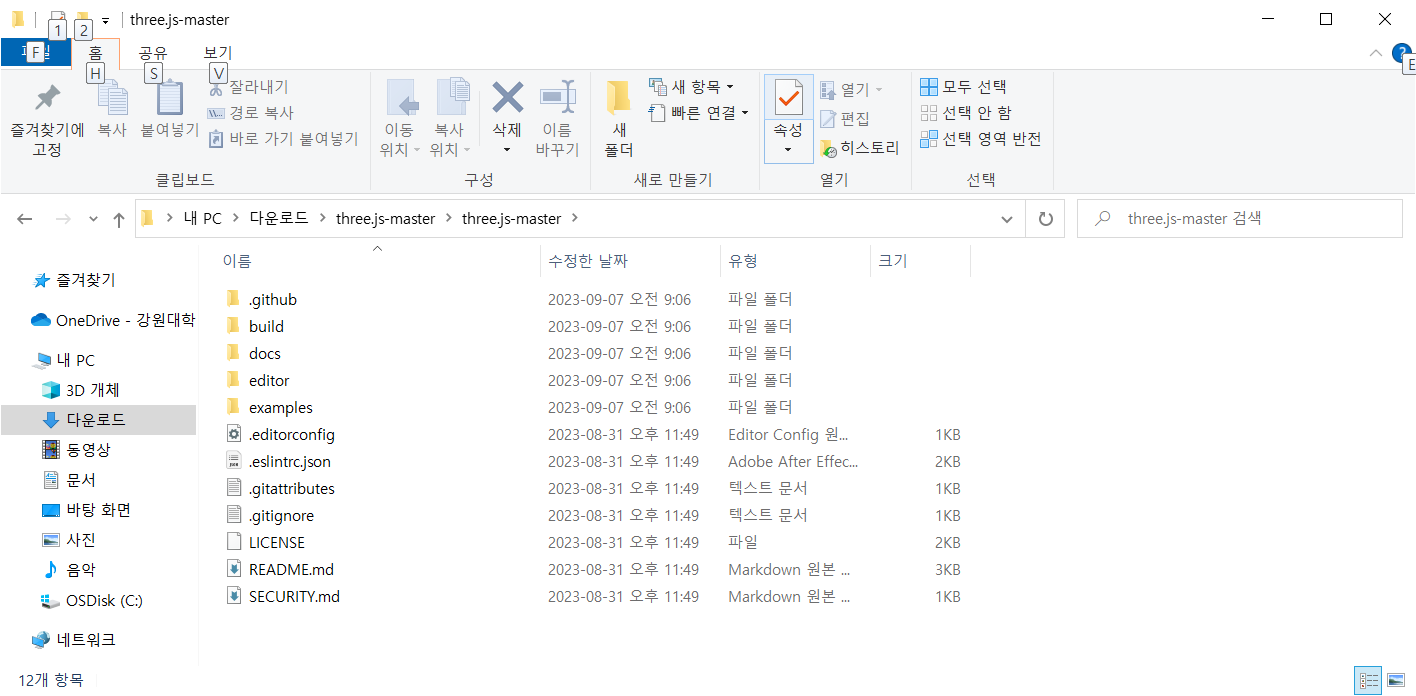
Task: Click the blue Help question icon
Action: [x=1402, y=53]
